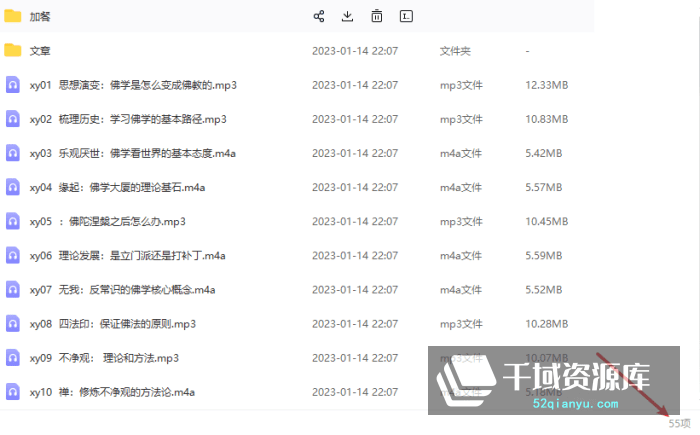Open file xy01 思想演变 mp3
The width and height of the screenshot is (700, 435).
click(133, 85)
